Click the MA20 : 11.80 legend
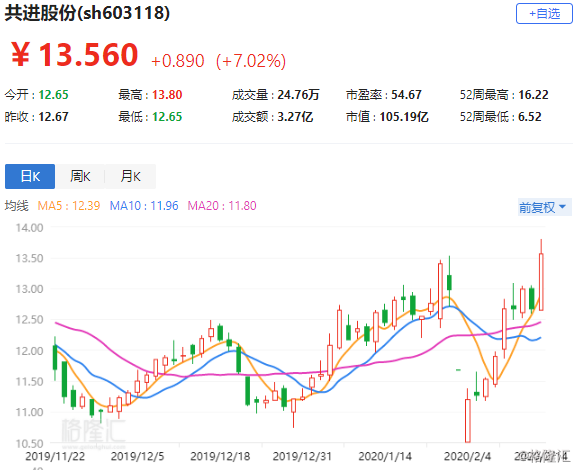This screenshot has height=470, width=578. 222,205
